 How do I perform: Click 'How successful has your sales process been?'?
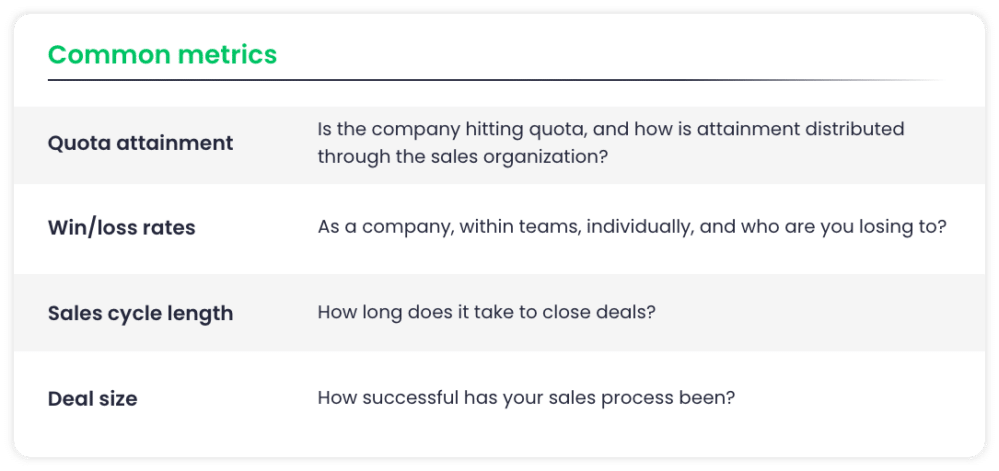[x=526, y=398]
